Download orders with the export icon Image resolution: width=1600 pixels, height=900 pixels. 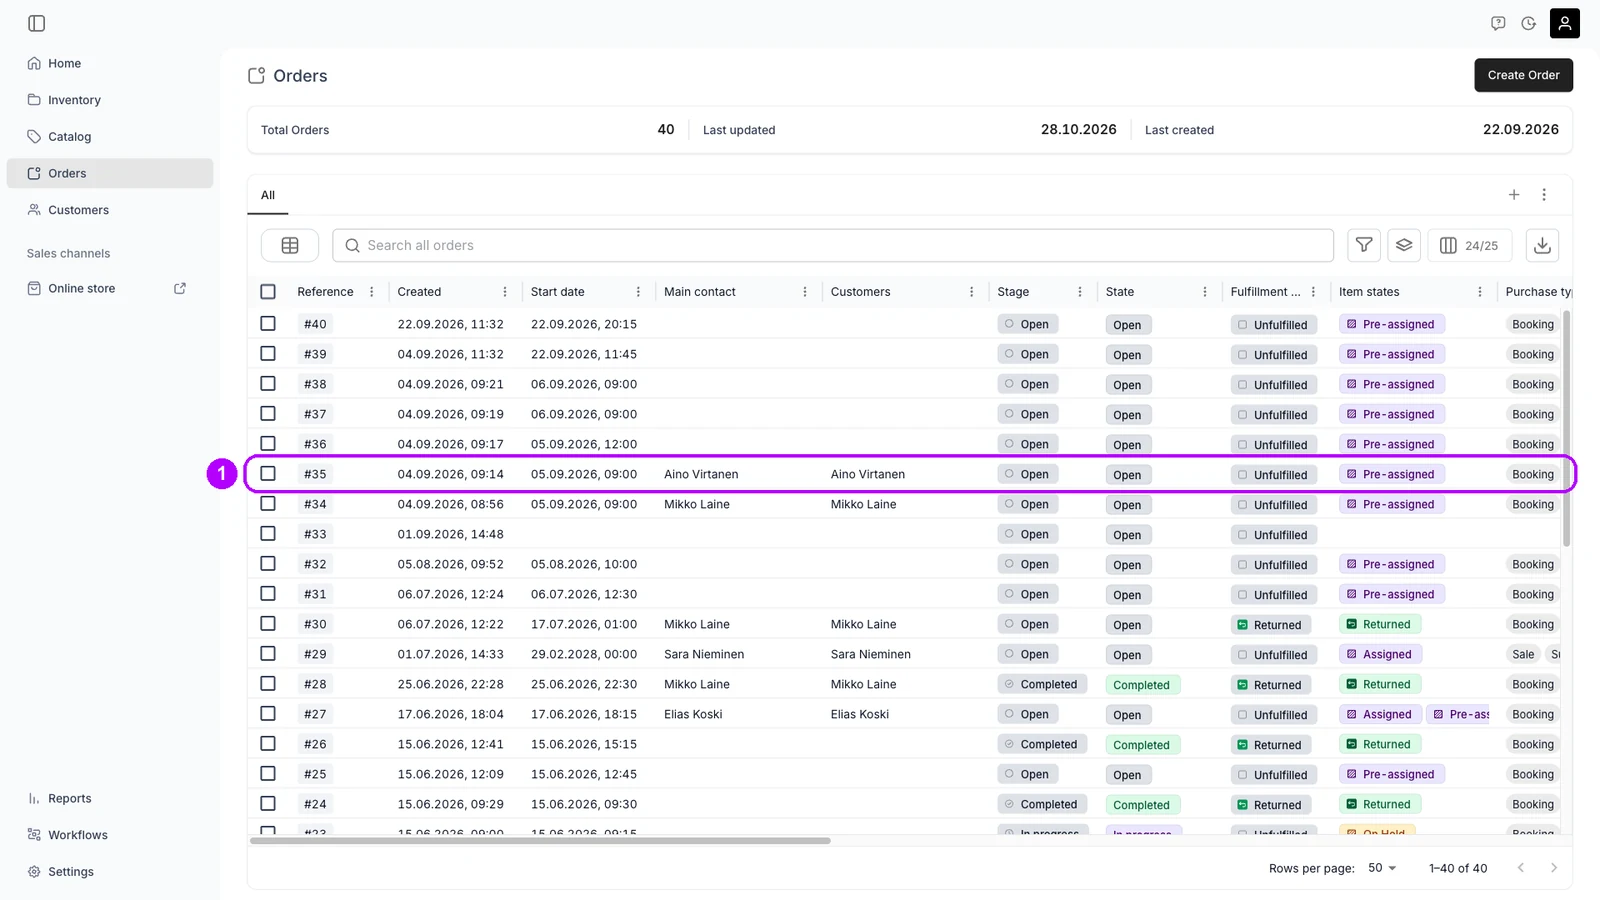[1543, 245]
